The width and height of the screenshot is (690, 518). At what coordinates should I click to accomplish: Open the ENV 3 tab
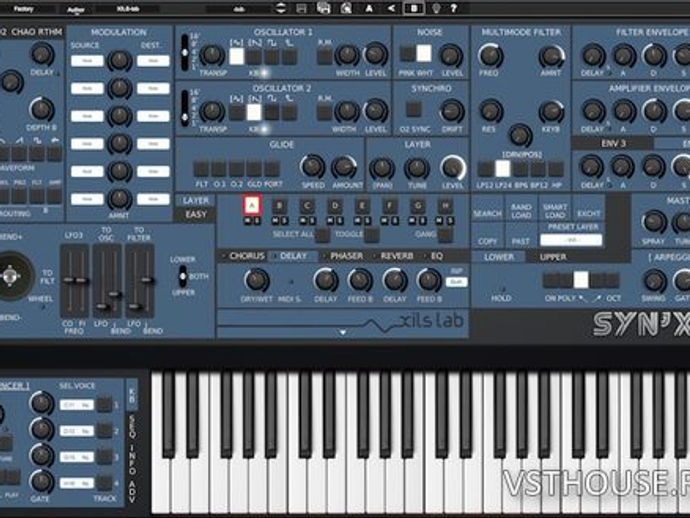point(613,143)
